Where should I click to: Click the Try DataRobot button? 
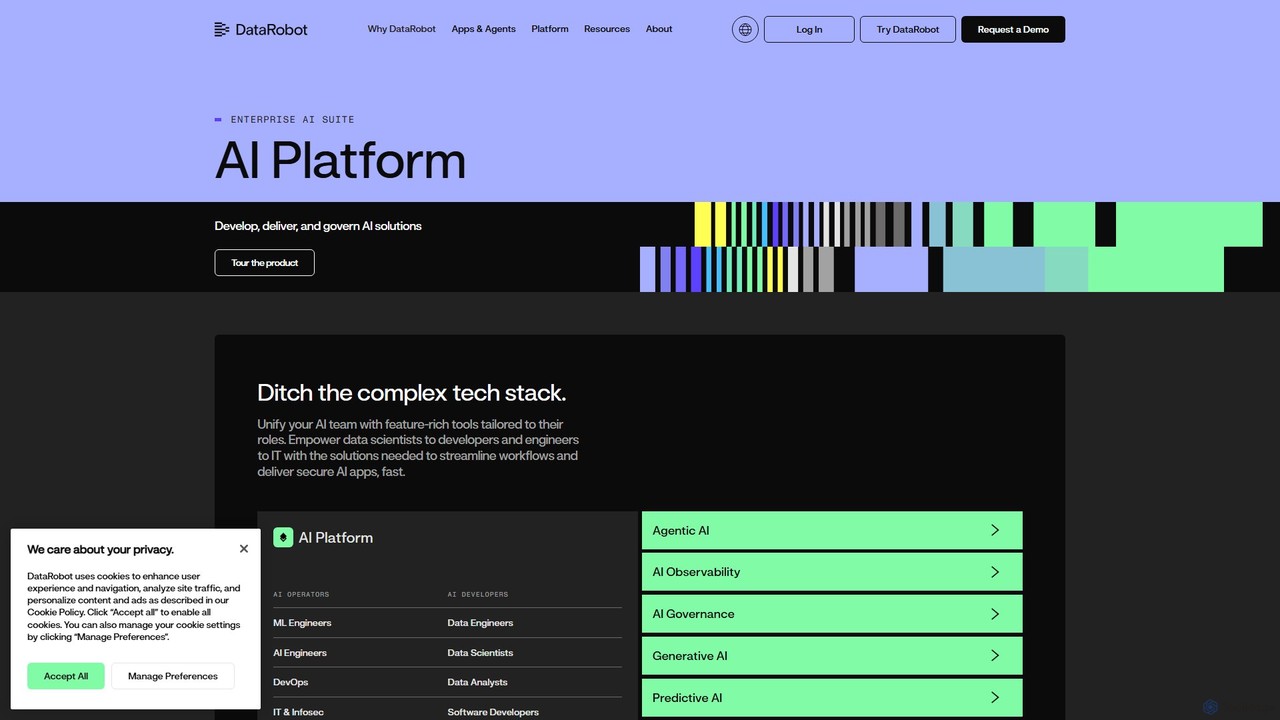click(908, 29)
